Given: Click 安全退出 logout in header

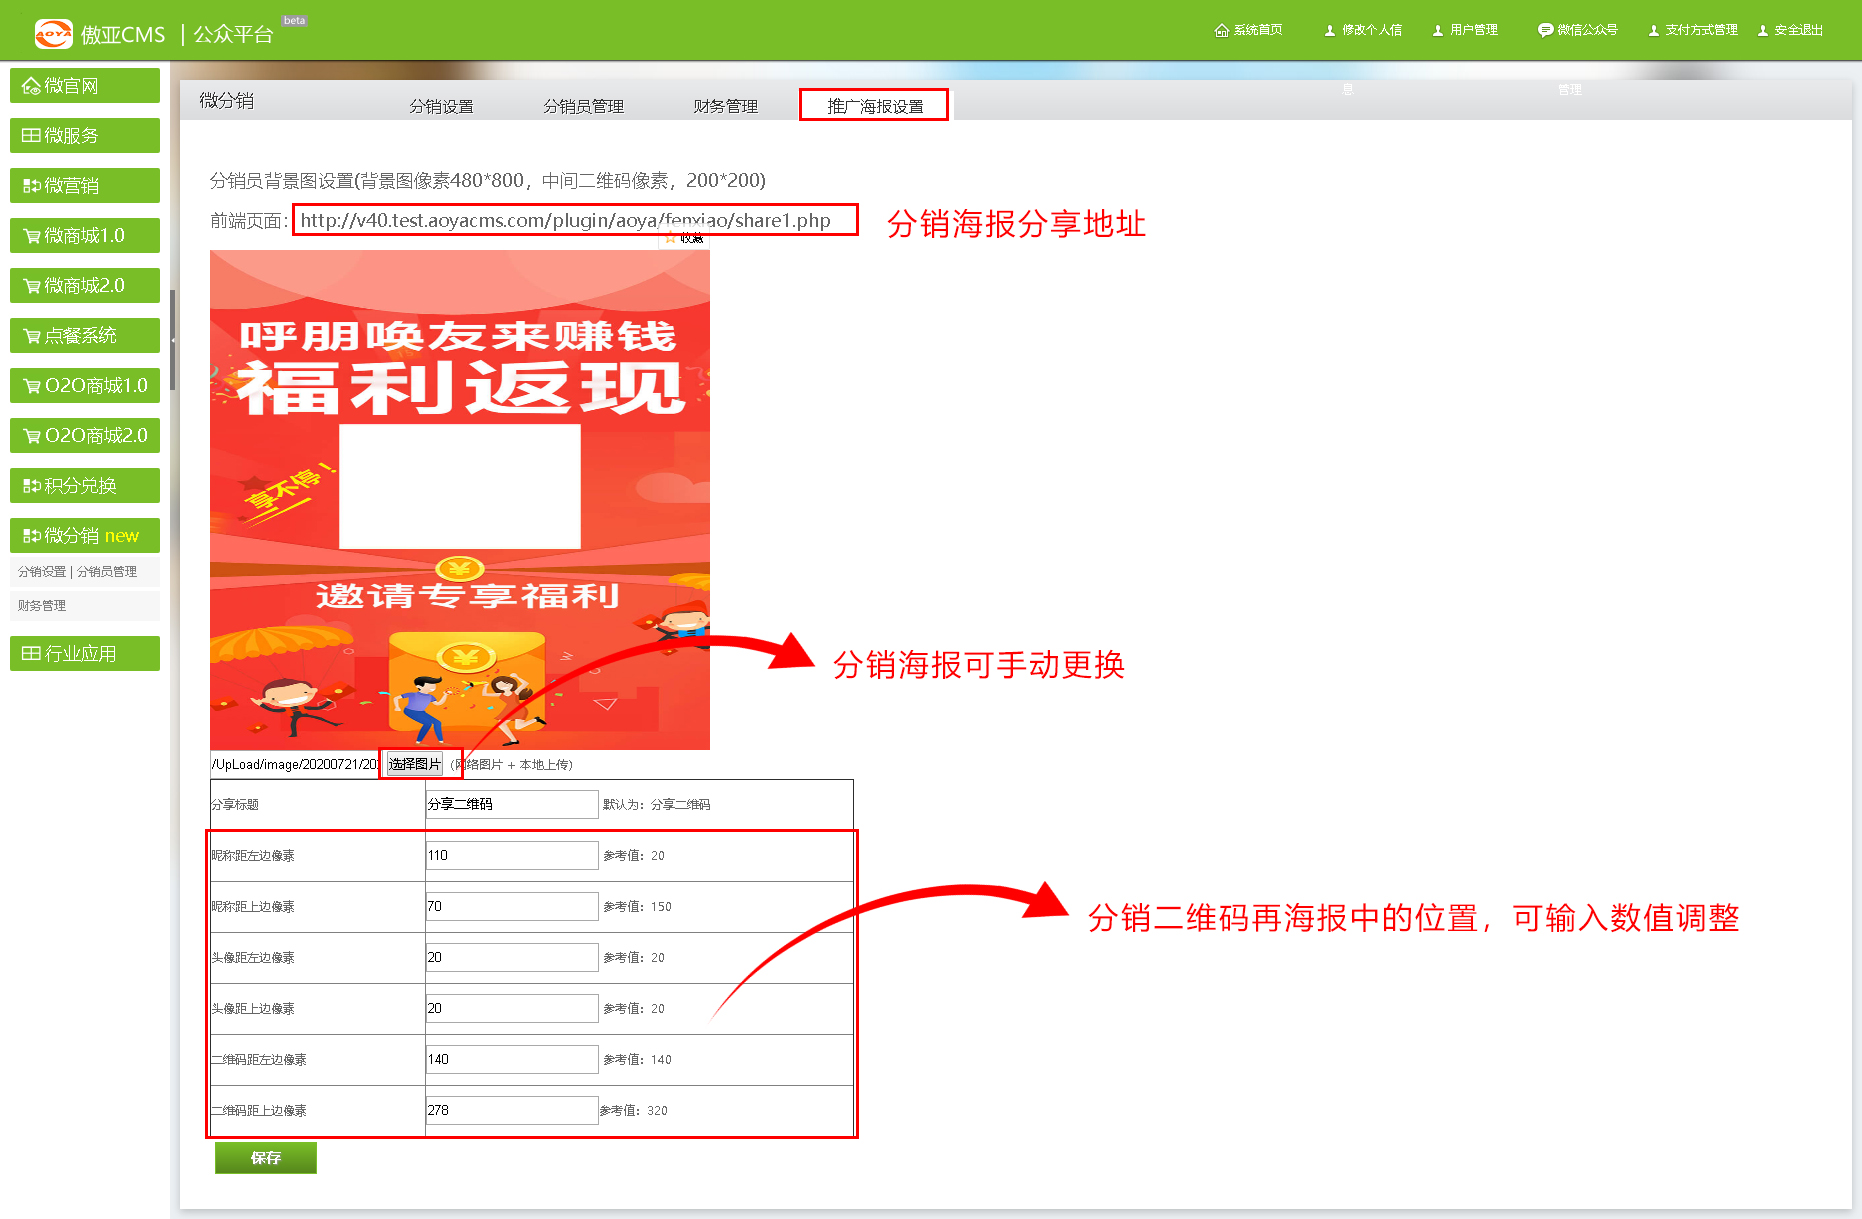Looking at the screenshot, I should [x=1790, y=30].
